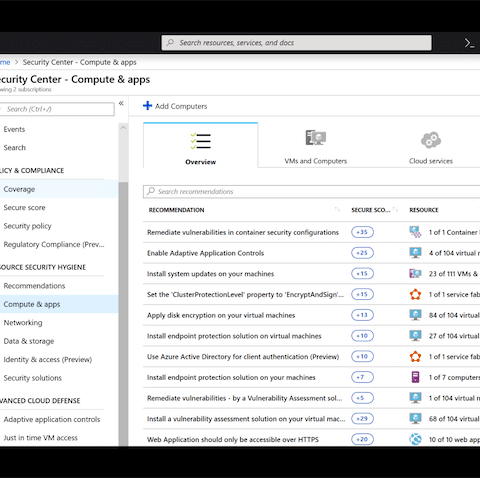This screenshot has height=478, width=480.
Task: Open Enable Adaptive Application Controls recommendation
Action: [x=205, y=253]
